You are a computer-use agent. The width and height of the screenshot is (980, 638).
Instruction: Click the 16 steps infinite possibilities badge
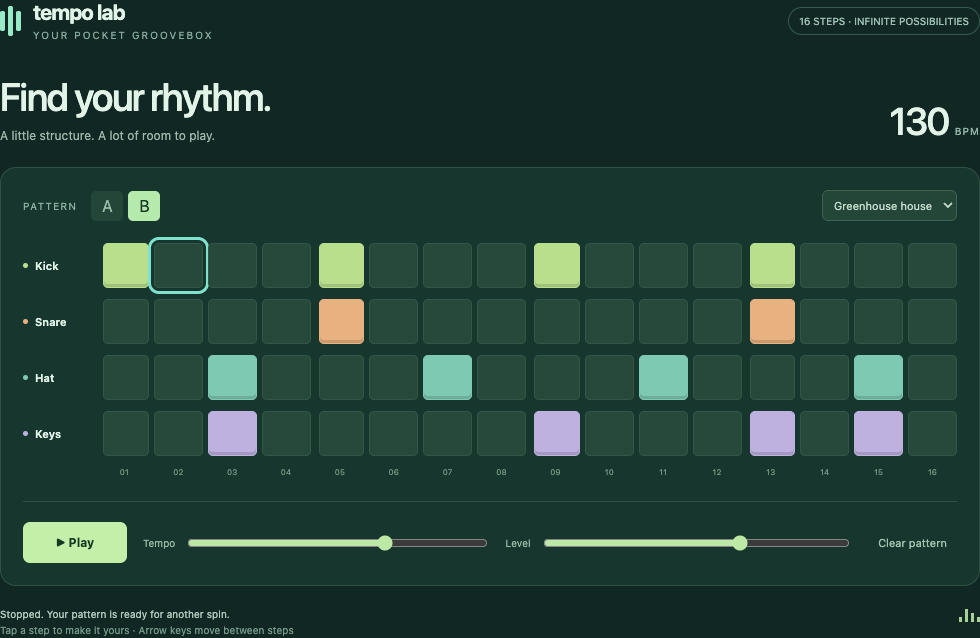coord(883,21)
